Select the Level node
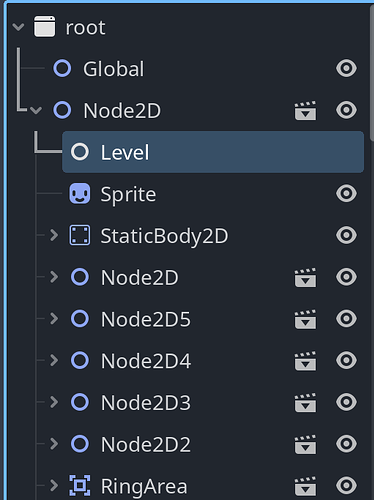Viewport: 374px width, 500px height. (213, 152)
